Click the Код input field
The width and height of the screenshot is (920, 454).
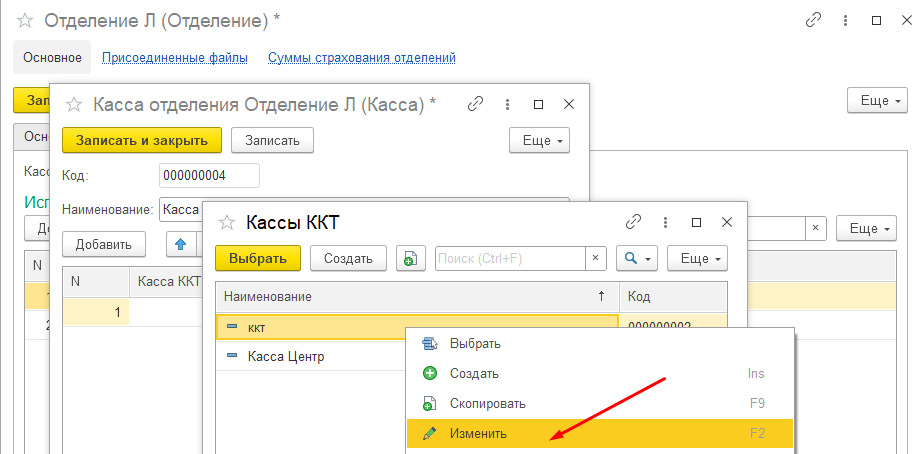(209, 176)
